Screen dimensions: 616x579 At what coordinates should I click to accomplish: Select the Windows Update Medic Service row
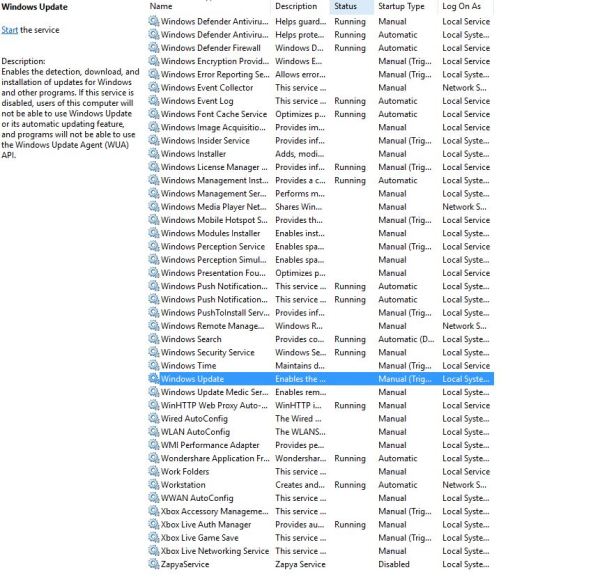tap(214, 392)
